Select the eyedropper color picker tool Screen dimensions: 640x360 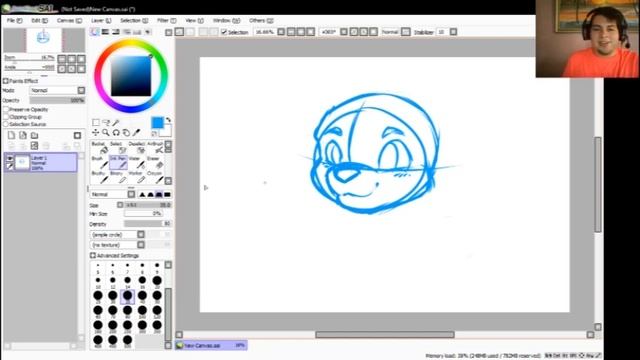point(136,133)
